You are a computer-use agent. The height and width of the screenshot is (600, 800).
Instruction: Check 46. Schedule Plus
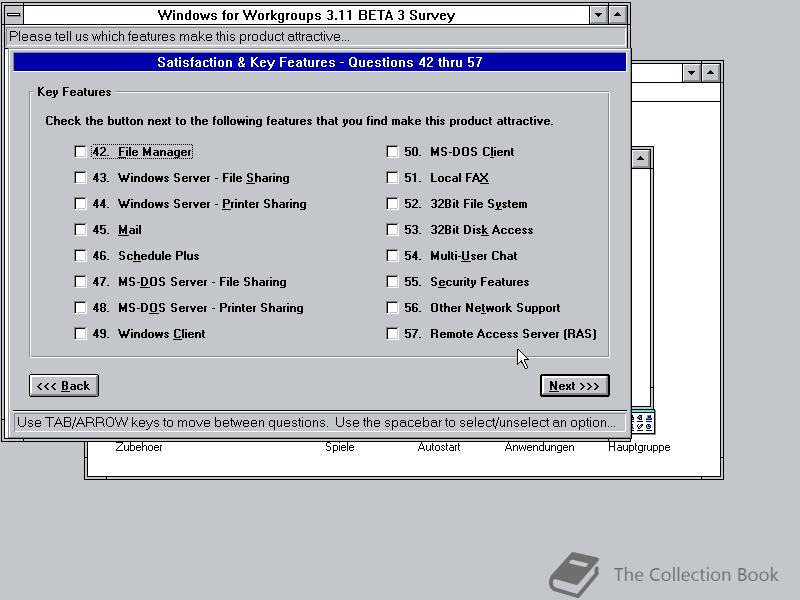(80, 256)
